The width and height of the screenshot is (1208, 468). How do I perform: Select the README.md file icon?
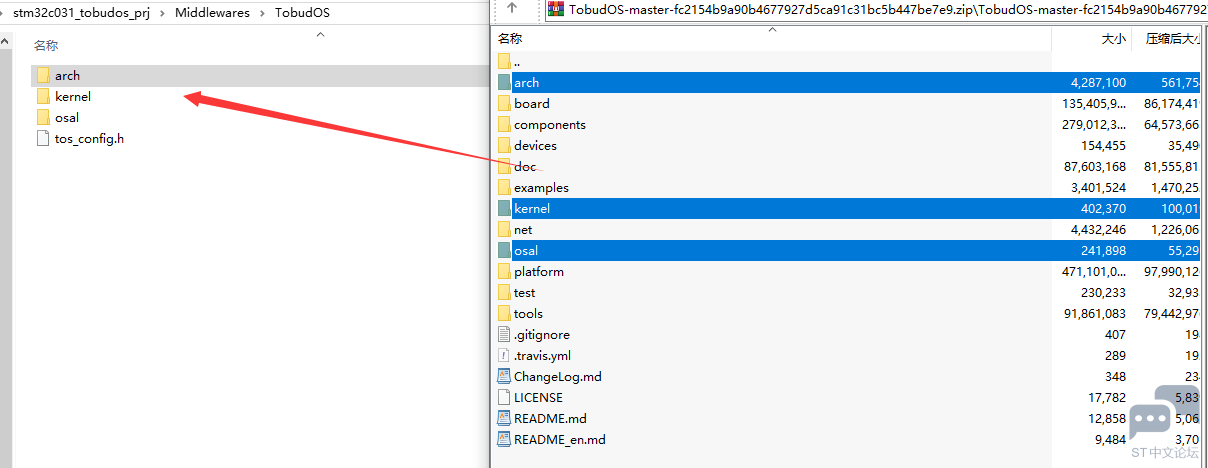504,418
